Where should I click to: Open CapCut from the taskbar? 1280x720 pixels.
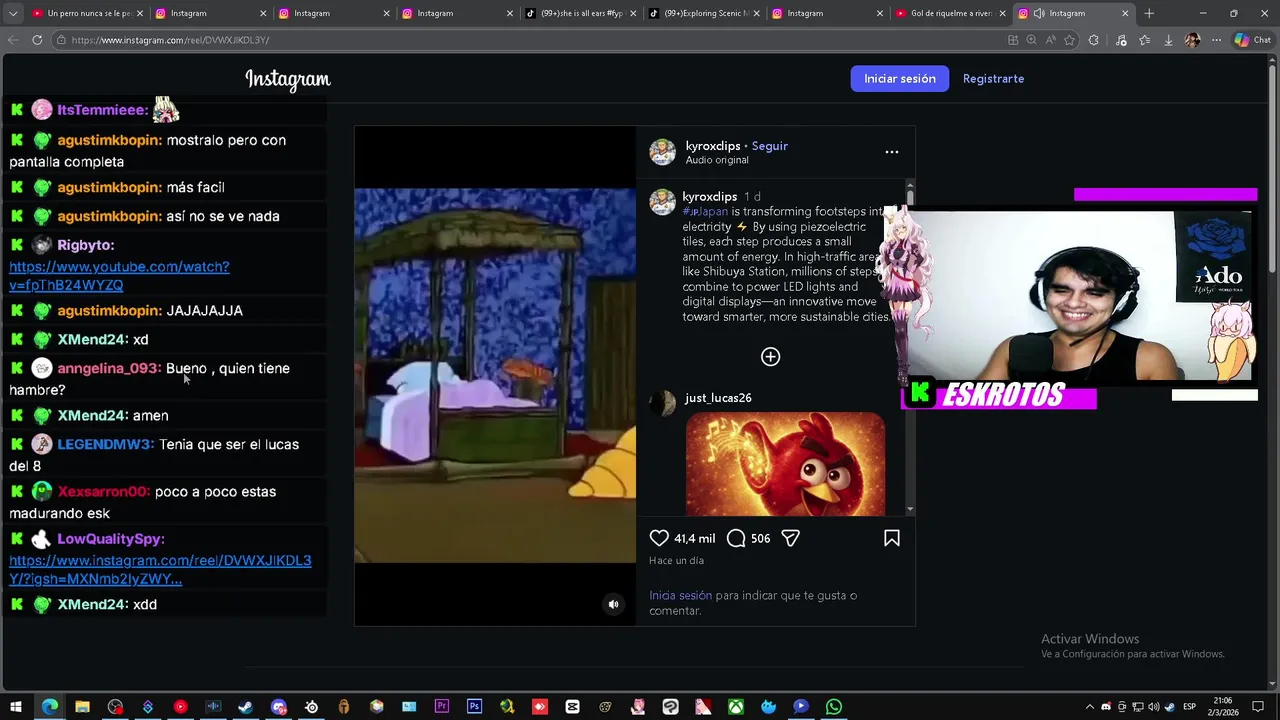(572, 707)
